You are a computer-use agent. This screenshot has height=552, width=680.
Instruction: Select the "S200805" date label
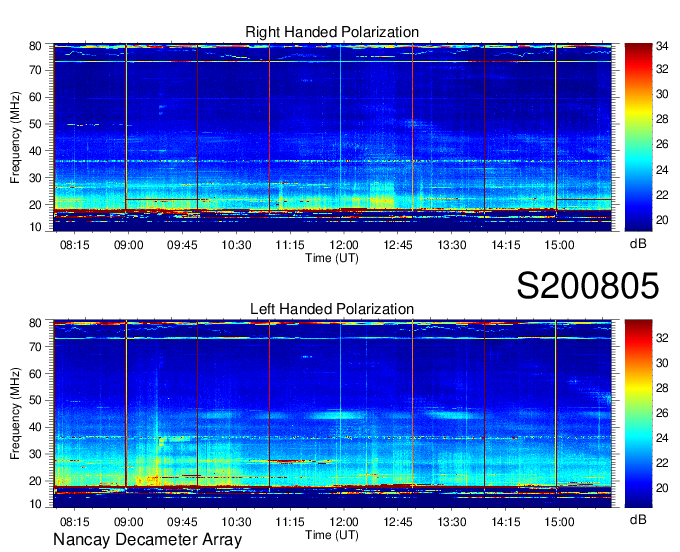[588, 286]
